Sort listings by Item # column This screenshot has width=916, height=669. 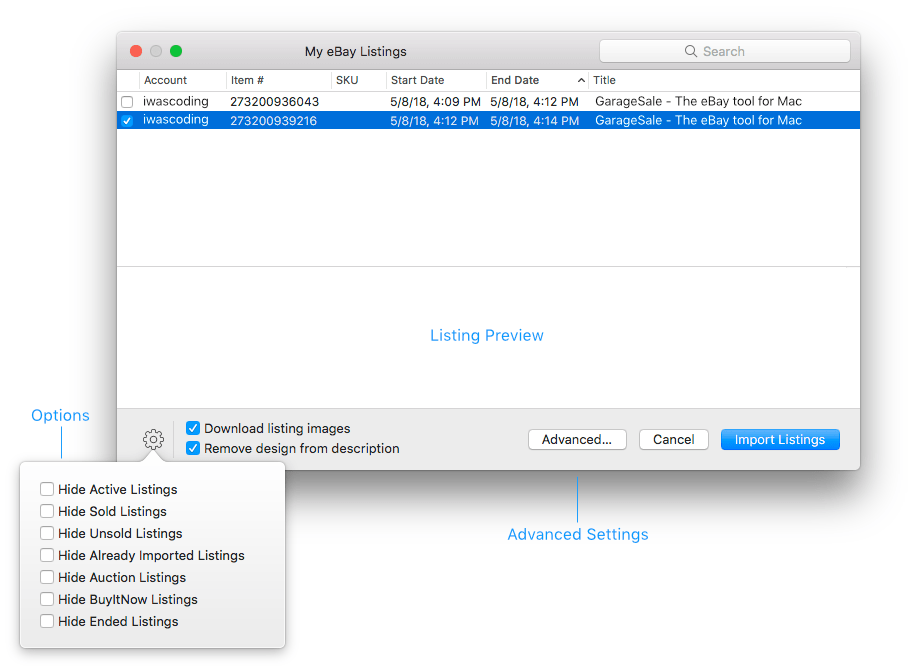(248, 80)
